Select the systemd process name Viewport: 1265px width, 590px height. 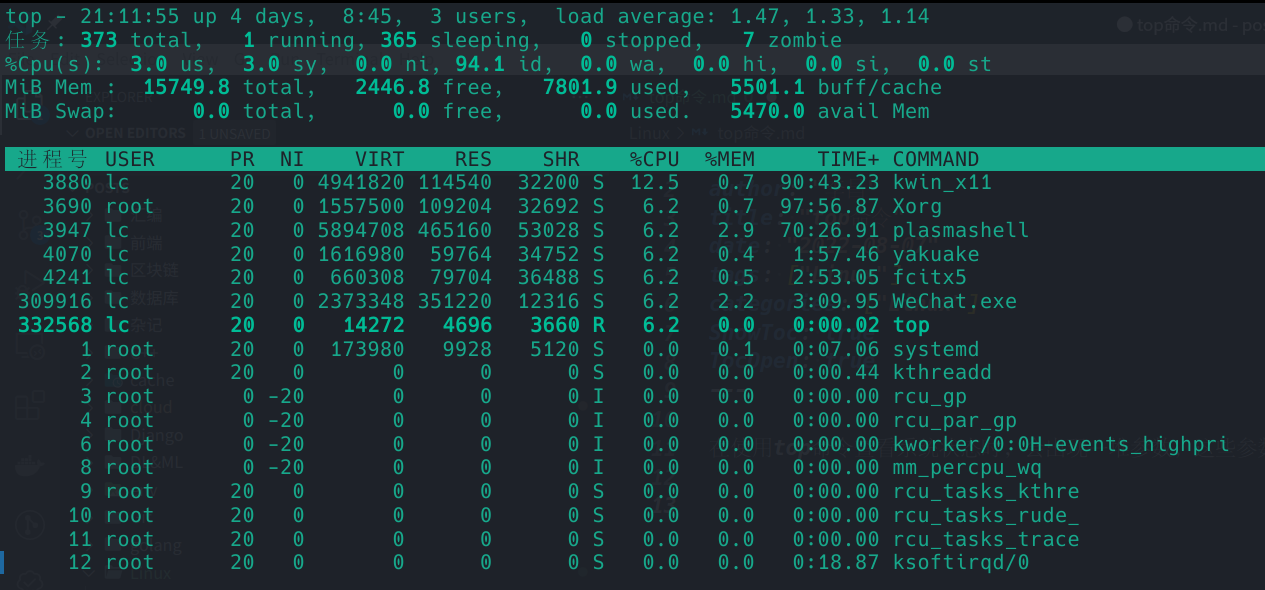pos(936,349)
